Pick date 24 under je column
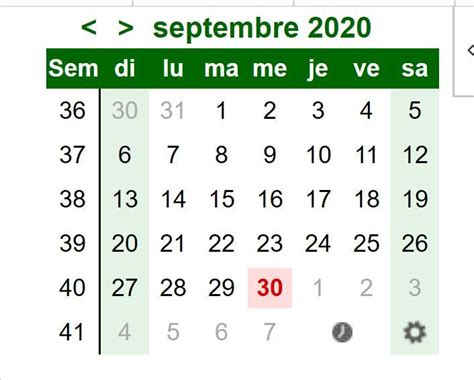 click(318, 243)
